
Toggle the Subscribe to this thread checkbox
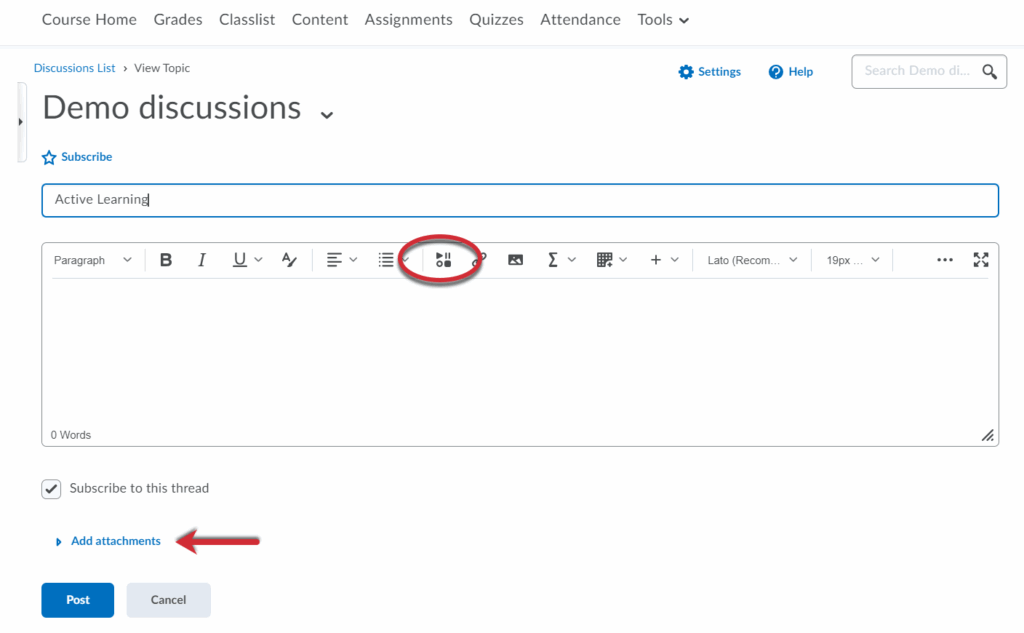pos(52,489)
